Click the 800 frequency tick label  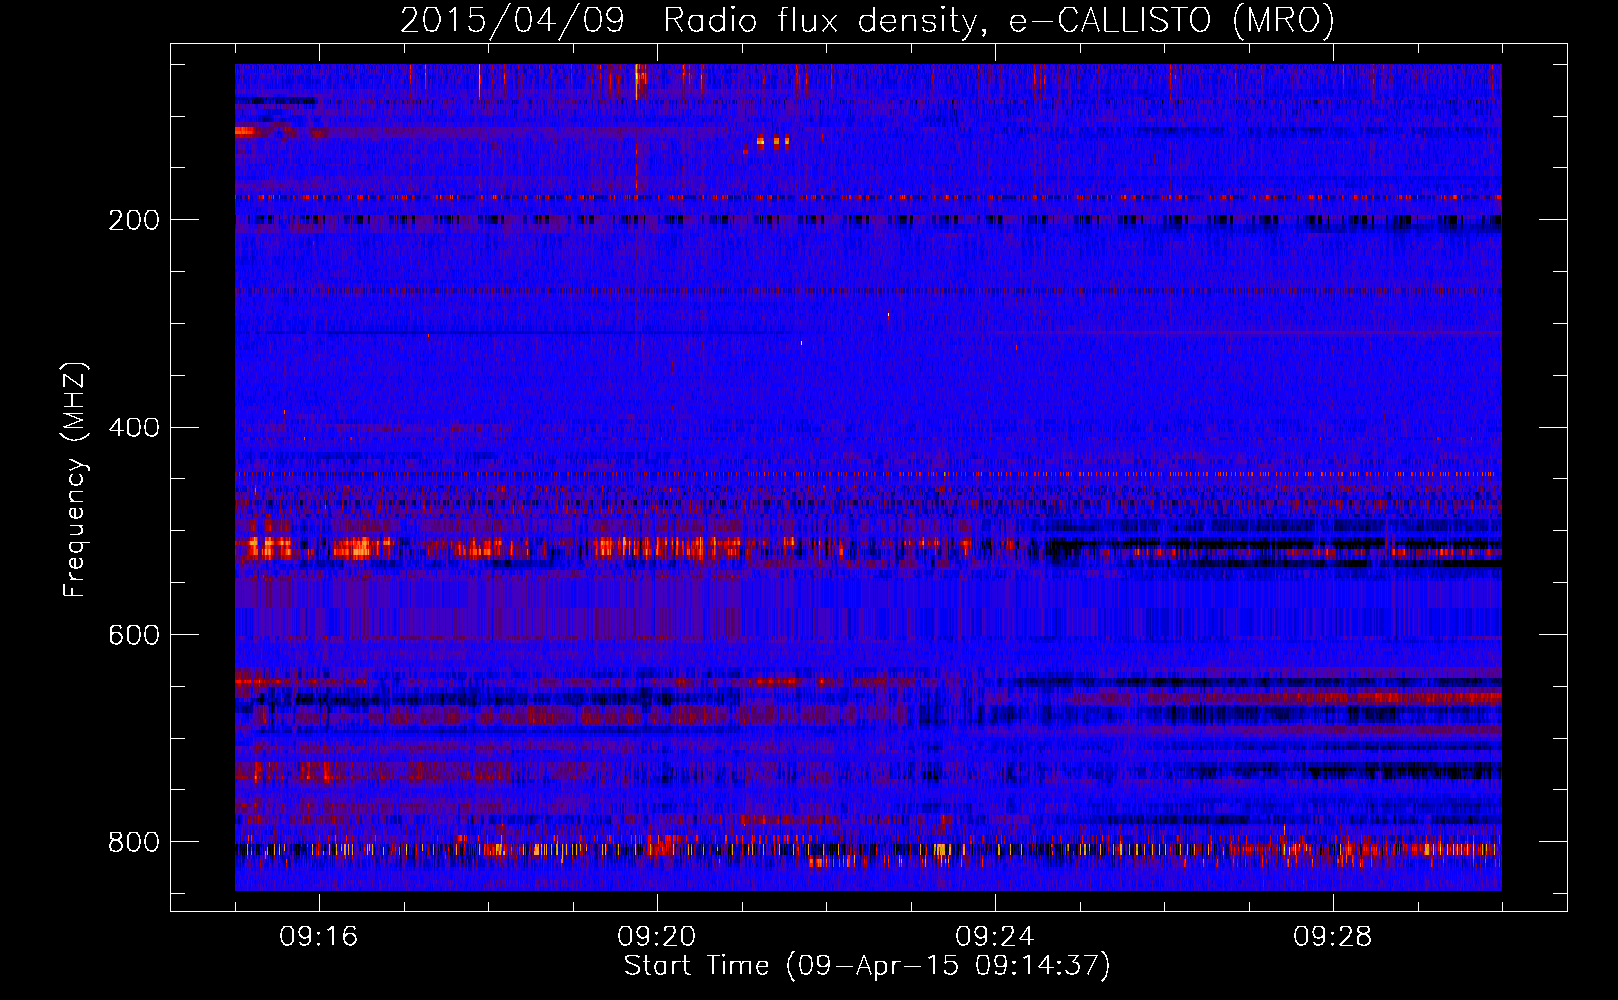coord(134,843)
